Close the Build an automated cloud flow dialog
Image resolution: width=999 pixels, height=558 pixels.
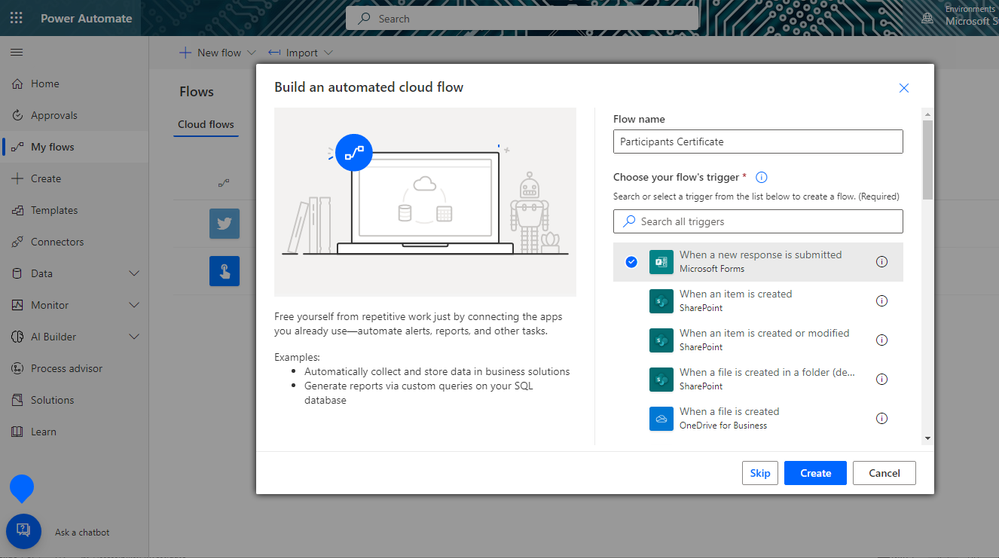tap(903, 88)
